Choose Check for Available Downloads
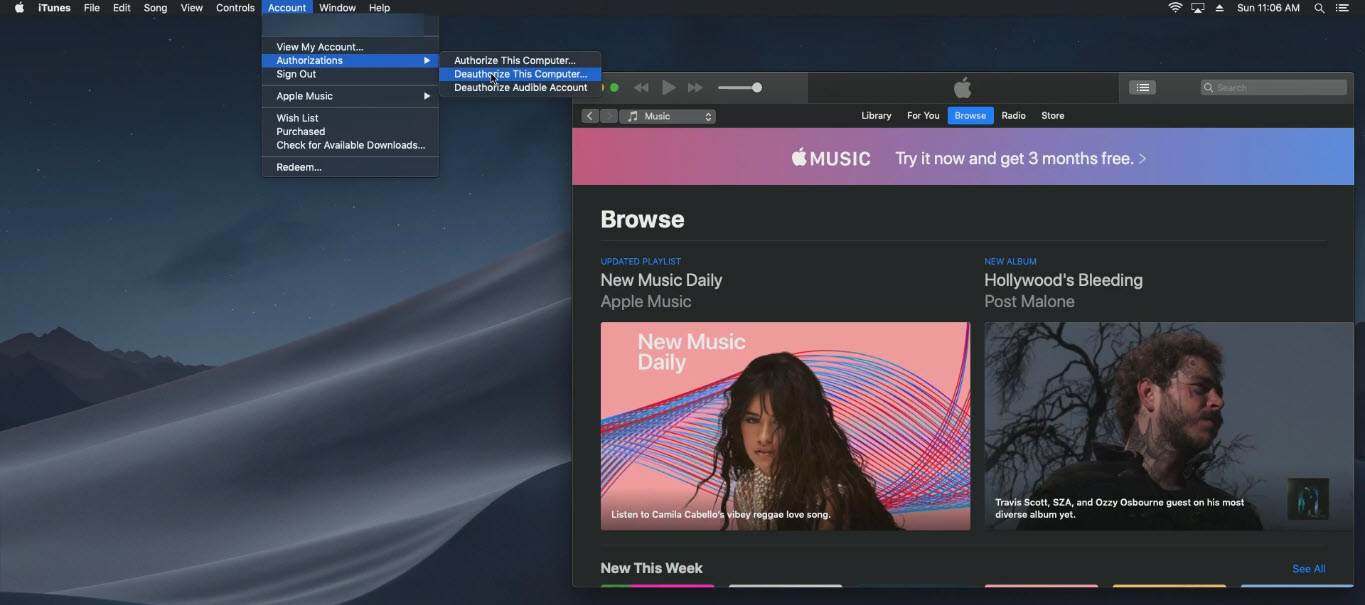The image size is (1365, 605). tap(350, 145)
